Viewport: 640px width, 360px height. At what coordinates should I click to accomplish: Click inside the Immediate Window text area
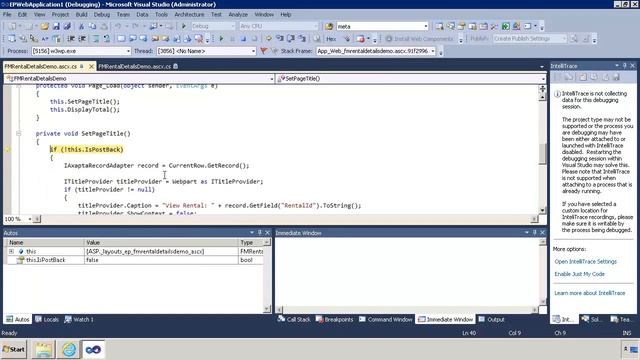coord(407,271)
